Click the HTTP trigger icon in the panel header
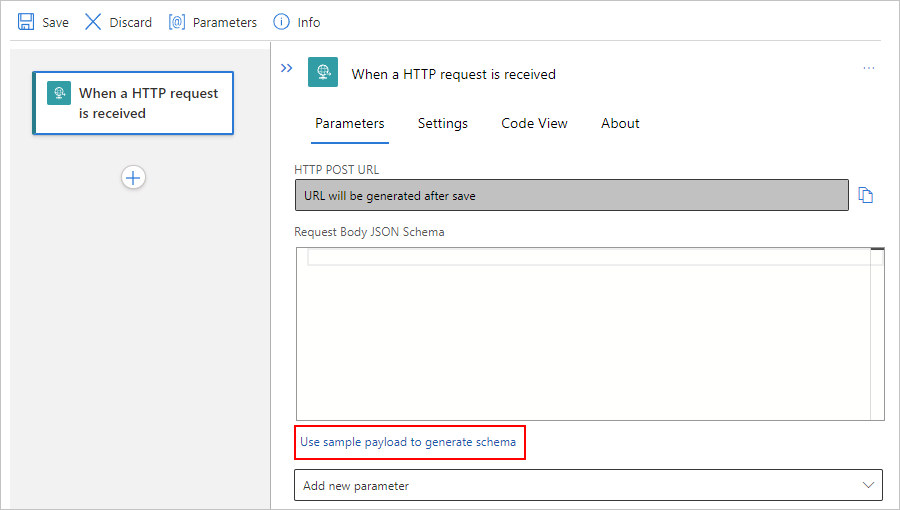The width and height of the screenshot is (900, 510). (x=322, y=72)
